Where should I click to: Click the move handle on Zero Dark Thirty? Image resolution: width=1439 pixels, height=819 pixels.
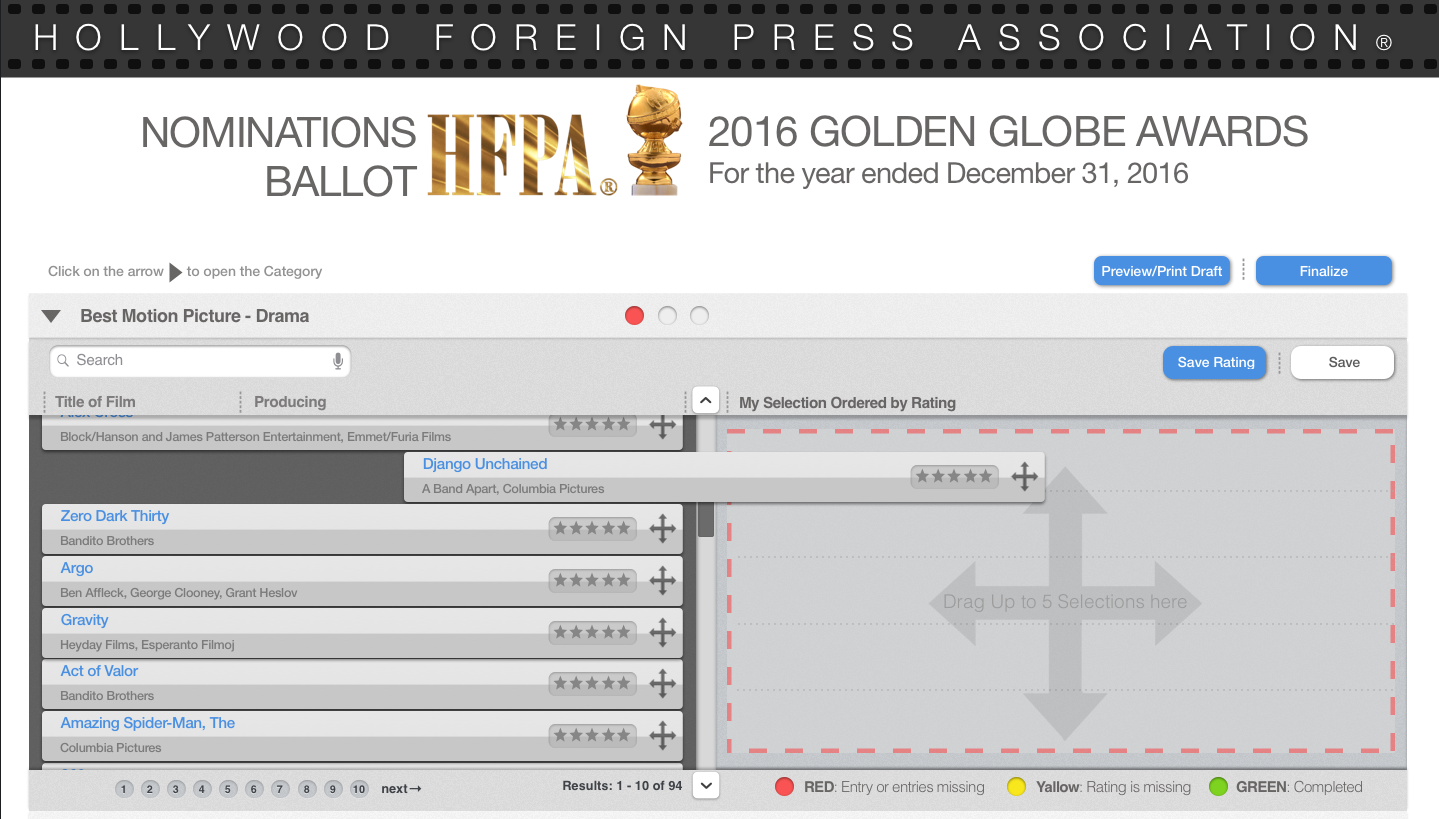click(x=662, y=528)
